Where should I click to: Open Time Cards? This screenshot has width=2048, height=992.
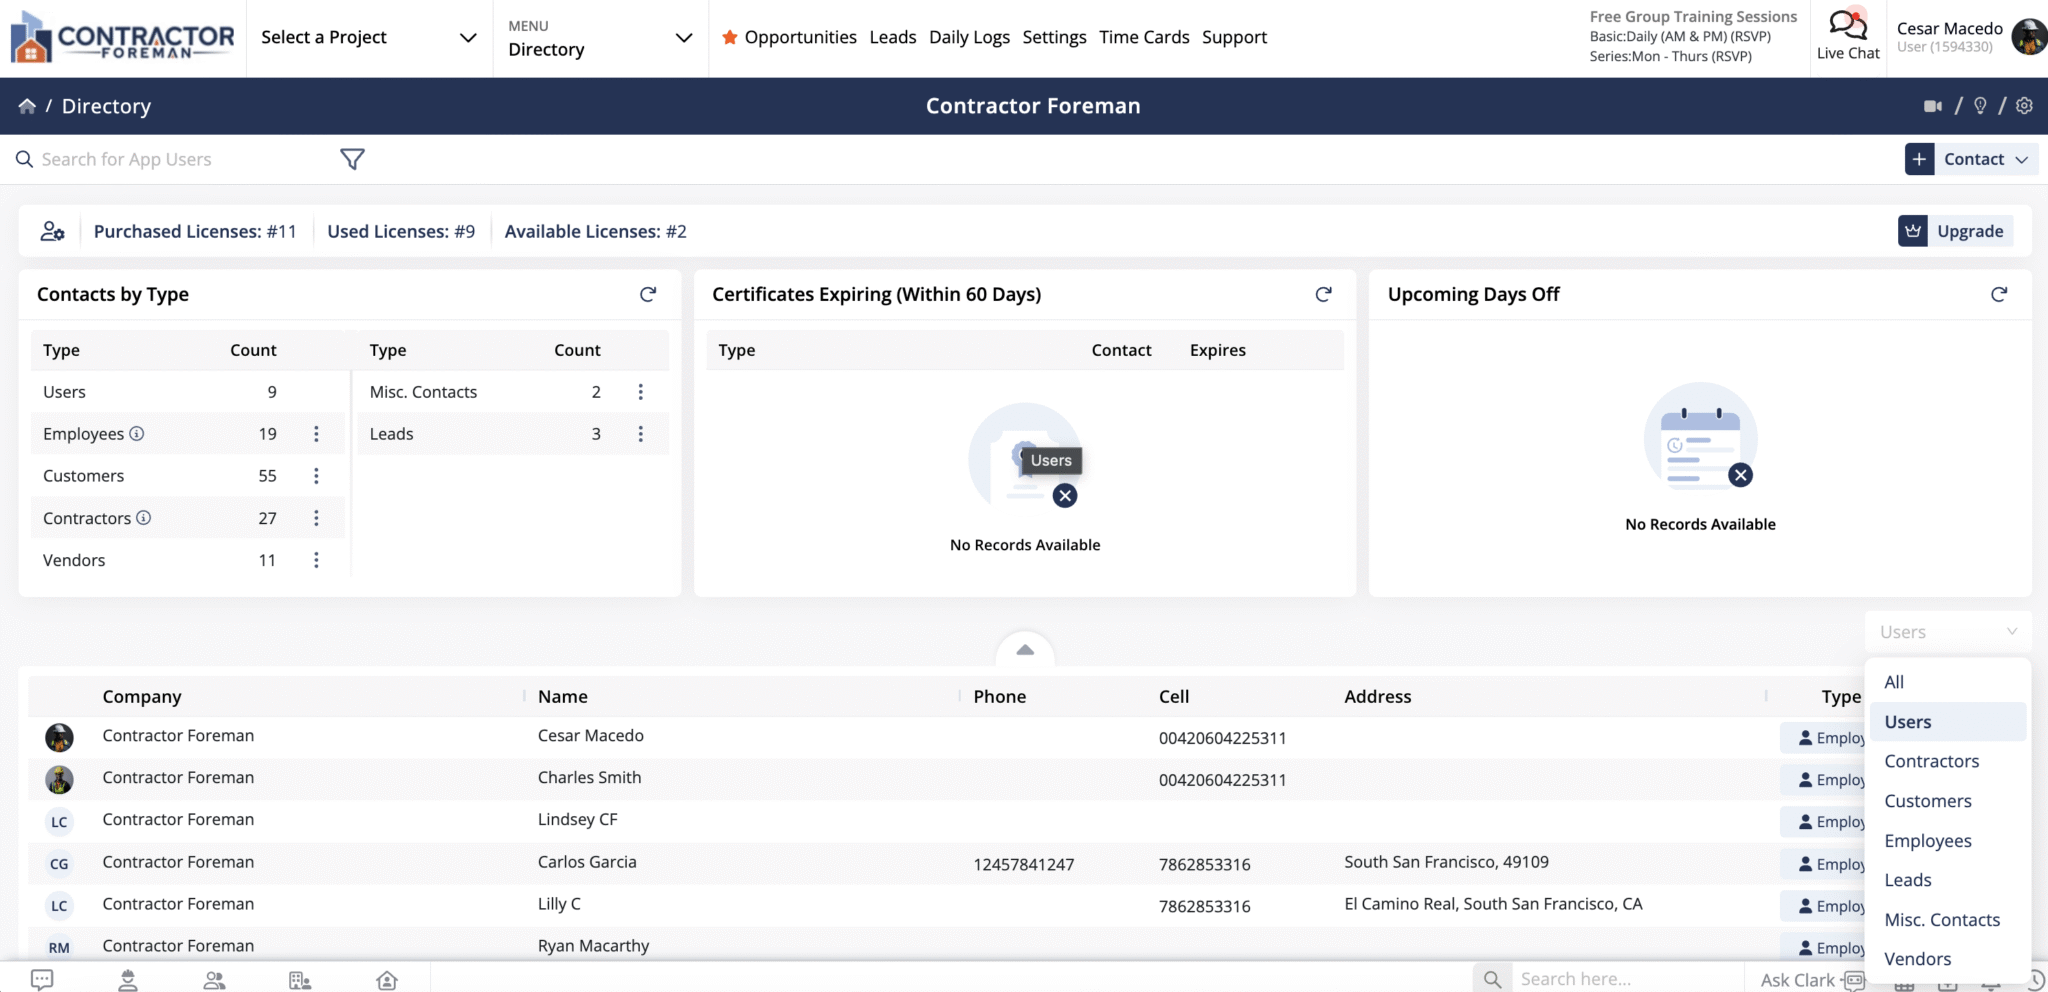[1144, 37]
